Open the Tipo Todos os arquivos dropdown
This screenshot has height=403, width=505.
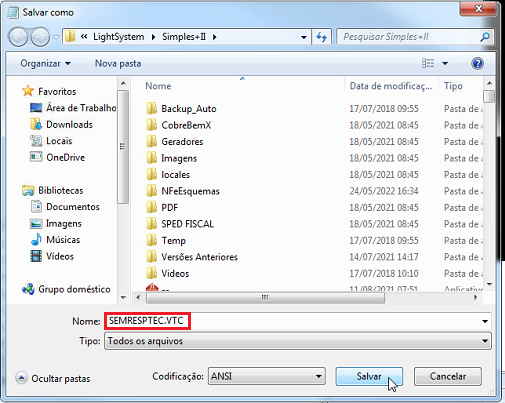298,341
